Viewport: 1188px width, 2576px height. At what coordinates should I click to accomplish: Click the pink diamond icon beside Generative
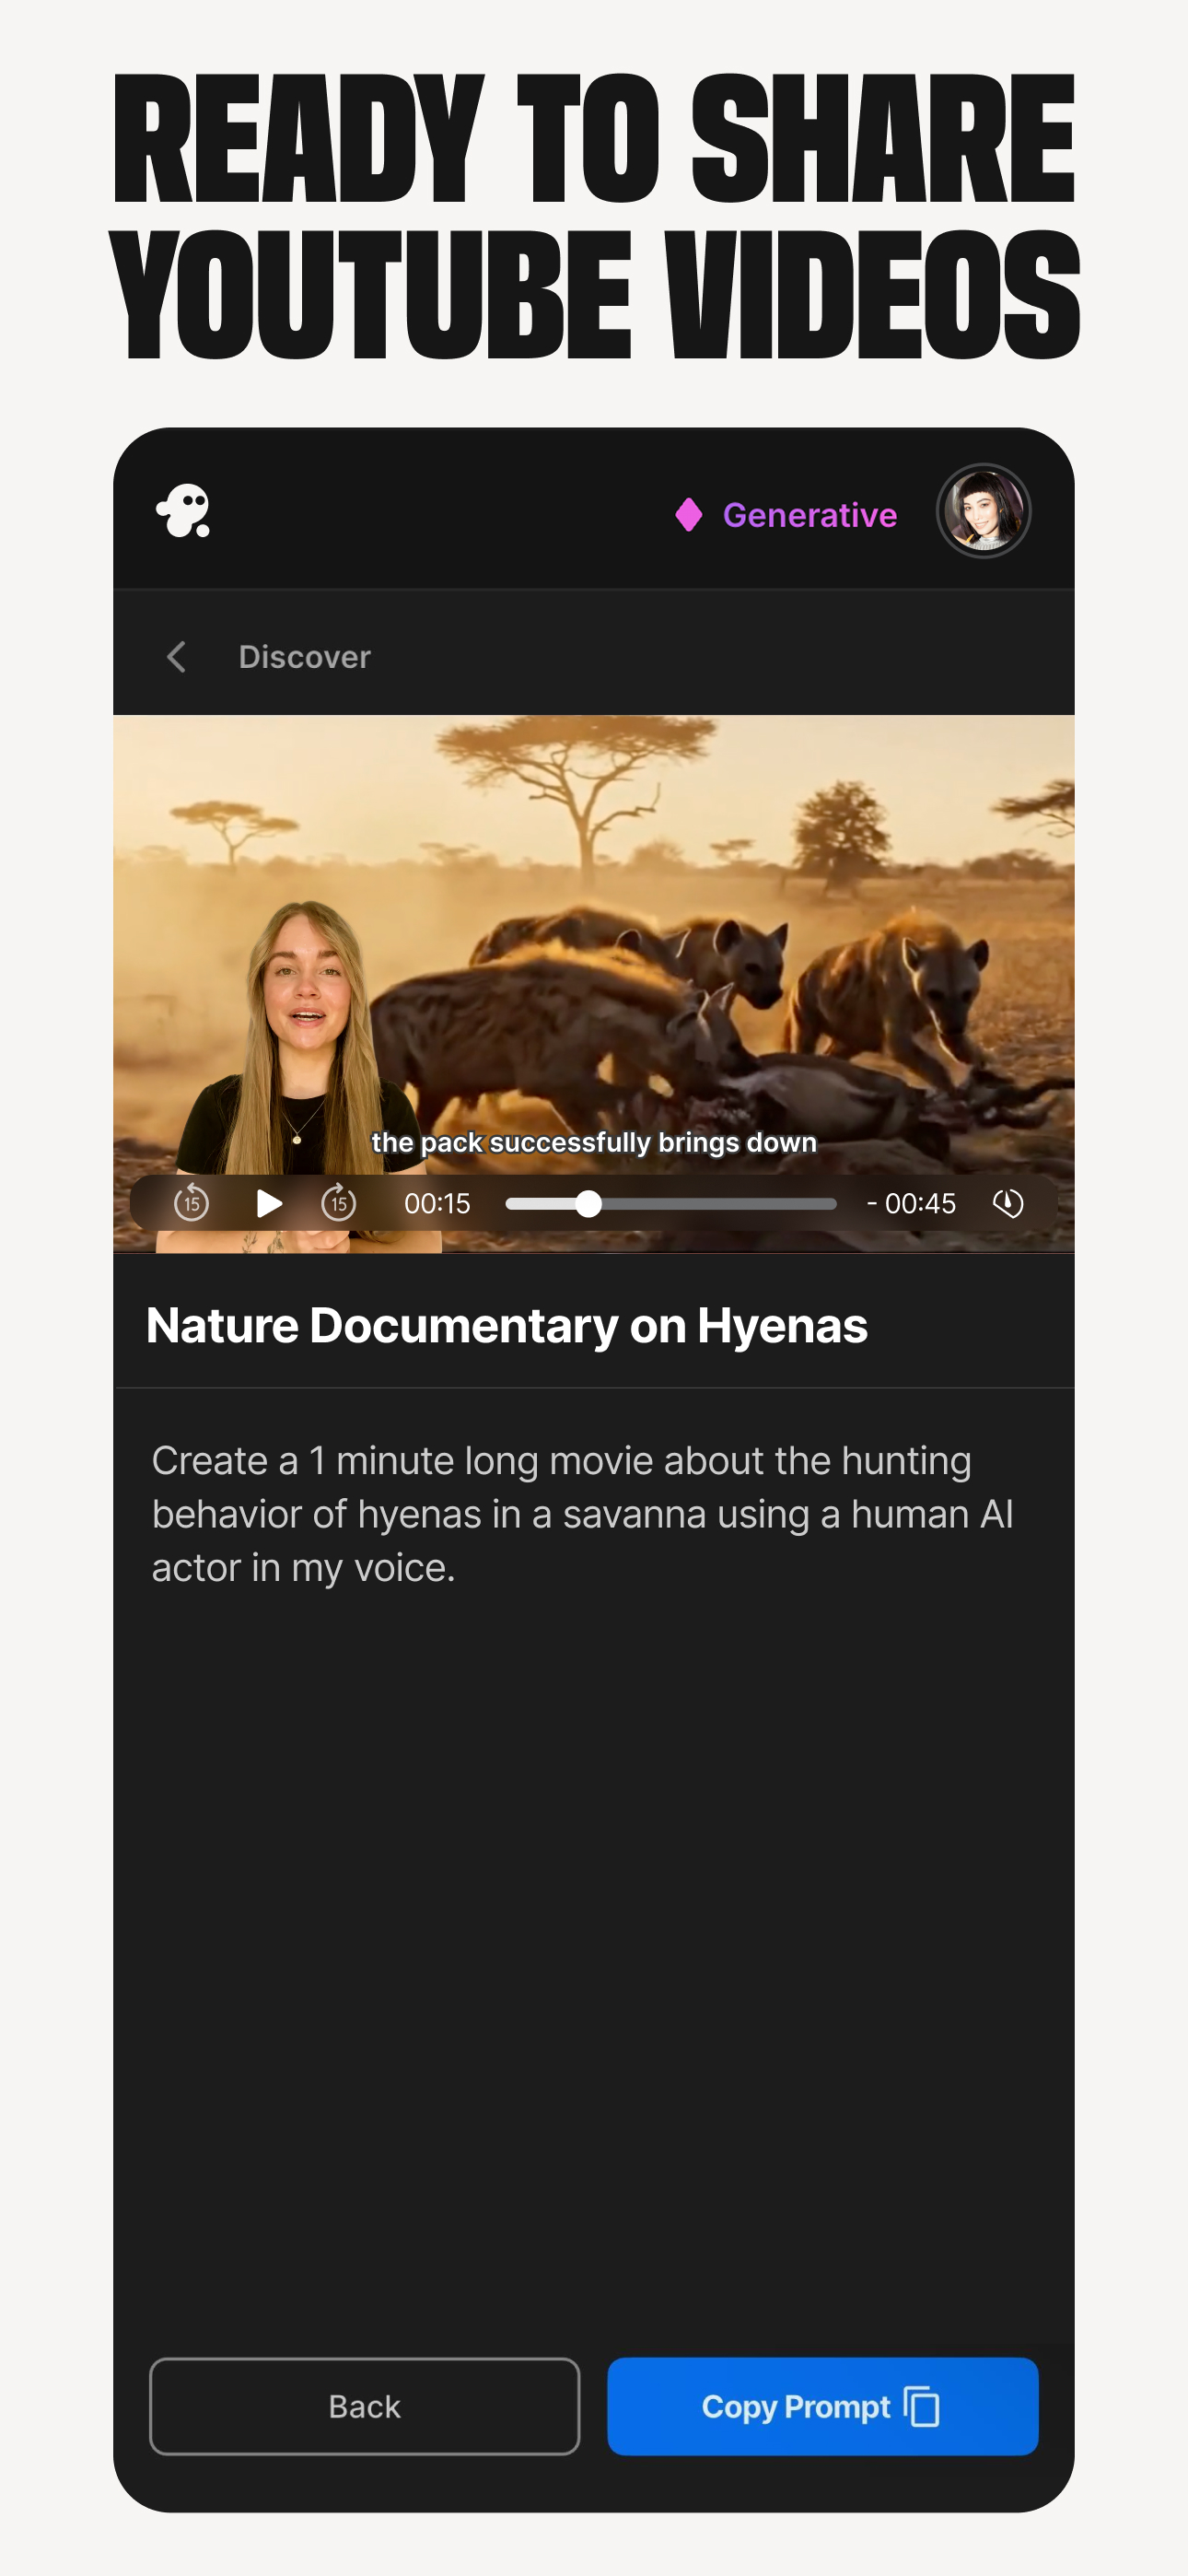coord(689,515)
